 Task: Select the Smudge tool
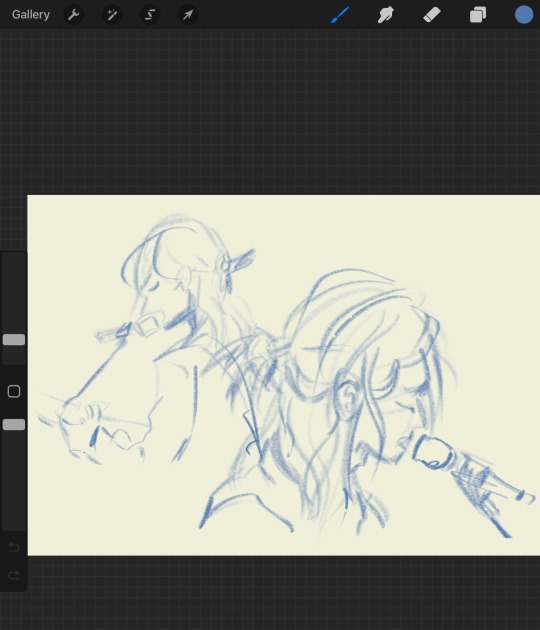[x=386, y=15]
